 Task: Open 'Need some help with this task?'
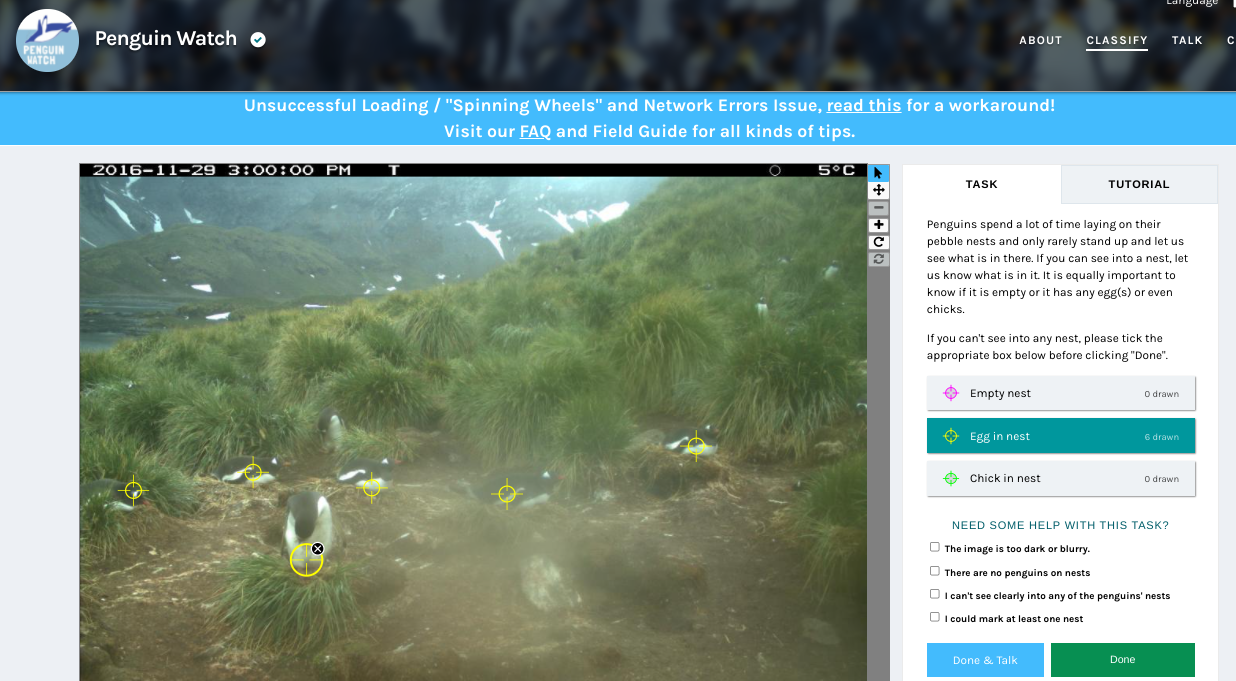coord(1060,525)
